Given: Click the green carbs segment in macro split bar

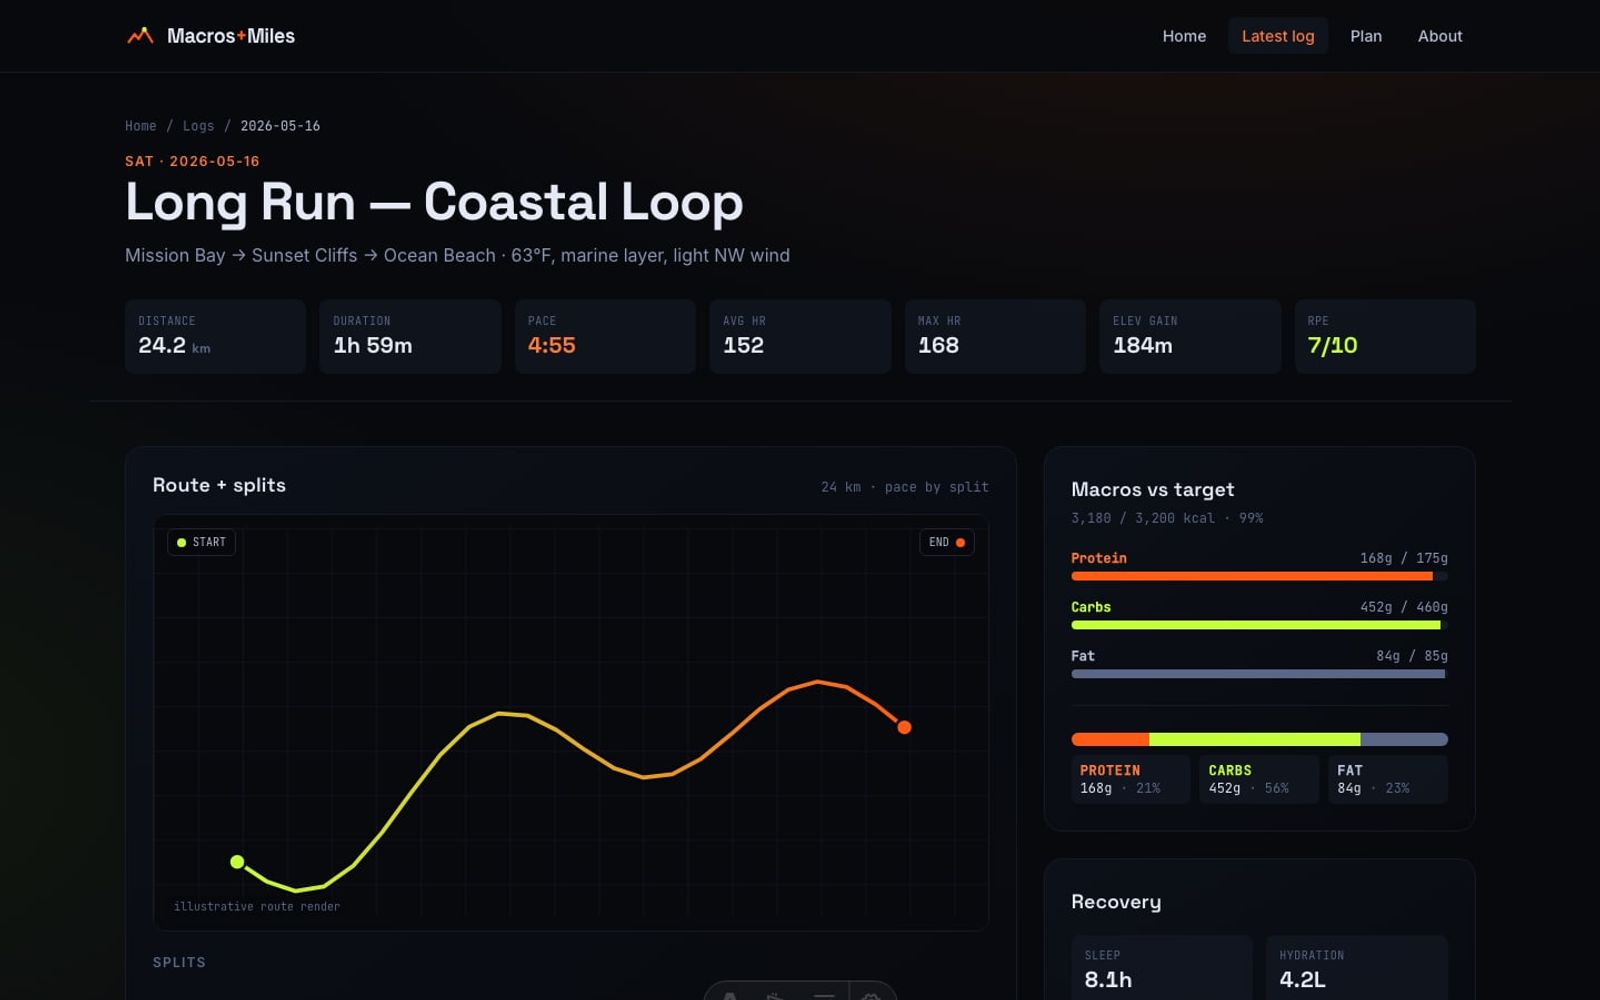Looking at the screenshot, I should coord(1255,740).
